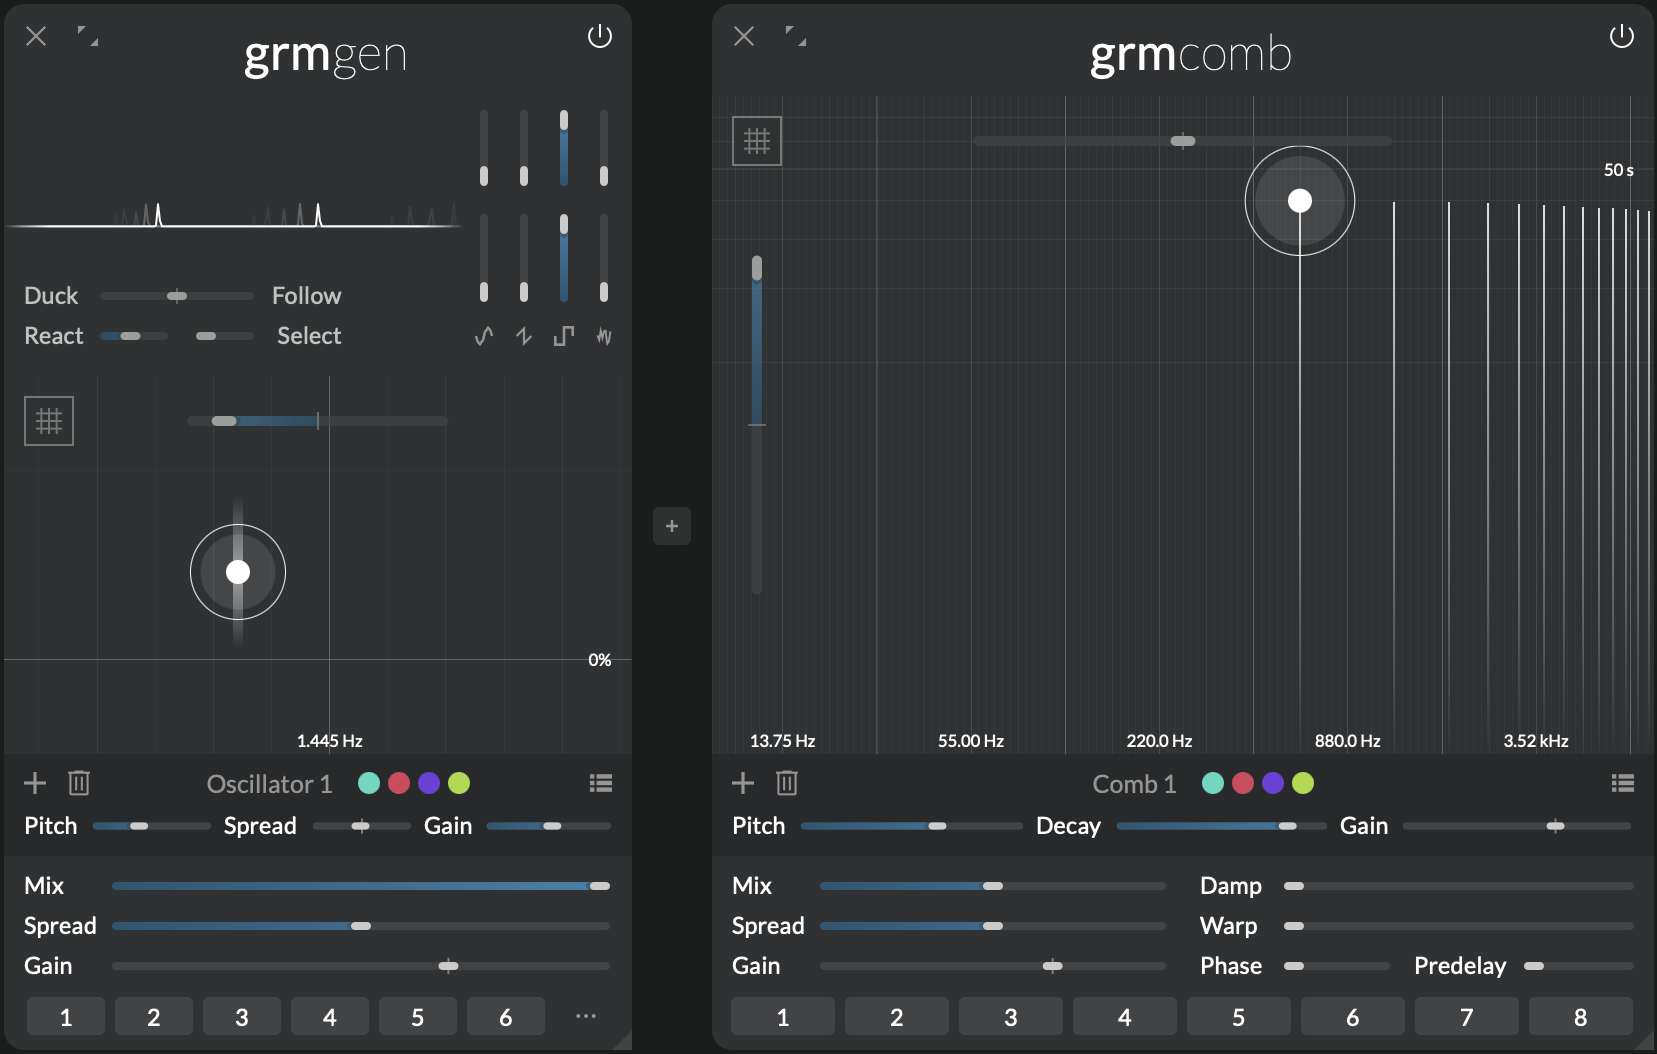
Task: Delete Comb 1 with trash icon
Action: pyautogui.click(x=787, y=783)
